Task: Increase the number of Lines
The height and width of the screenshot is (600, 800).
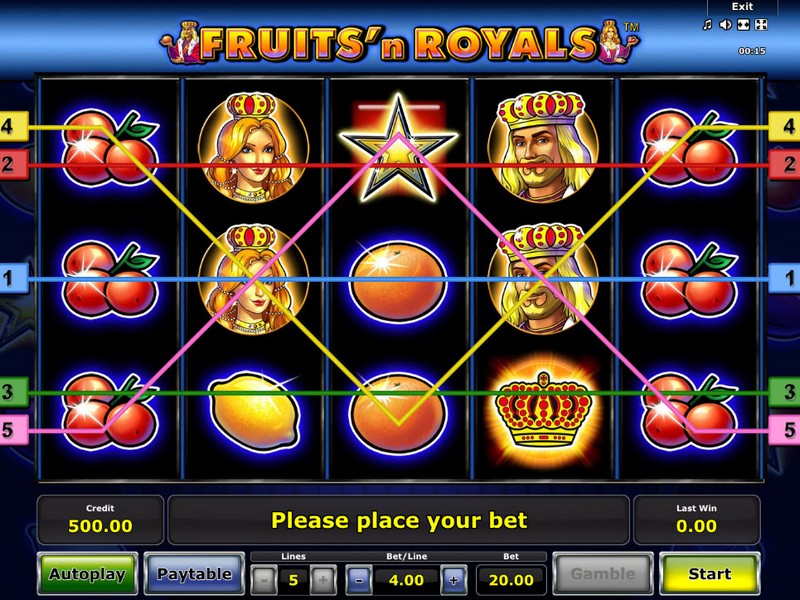Action: click(x=322, y=580)
